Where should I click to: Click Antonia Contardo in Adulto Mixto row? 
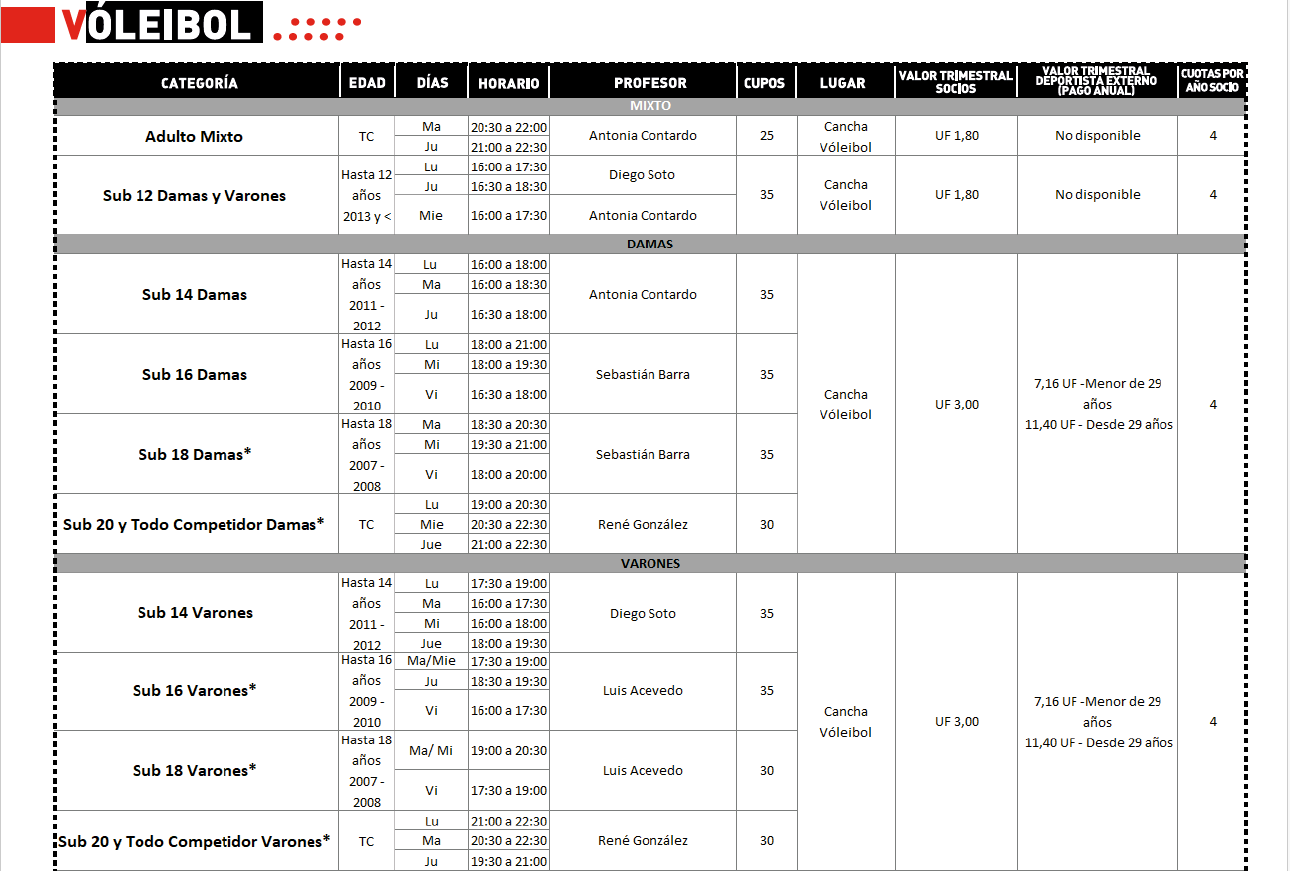[x=642, y=135]
